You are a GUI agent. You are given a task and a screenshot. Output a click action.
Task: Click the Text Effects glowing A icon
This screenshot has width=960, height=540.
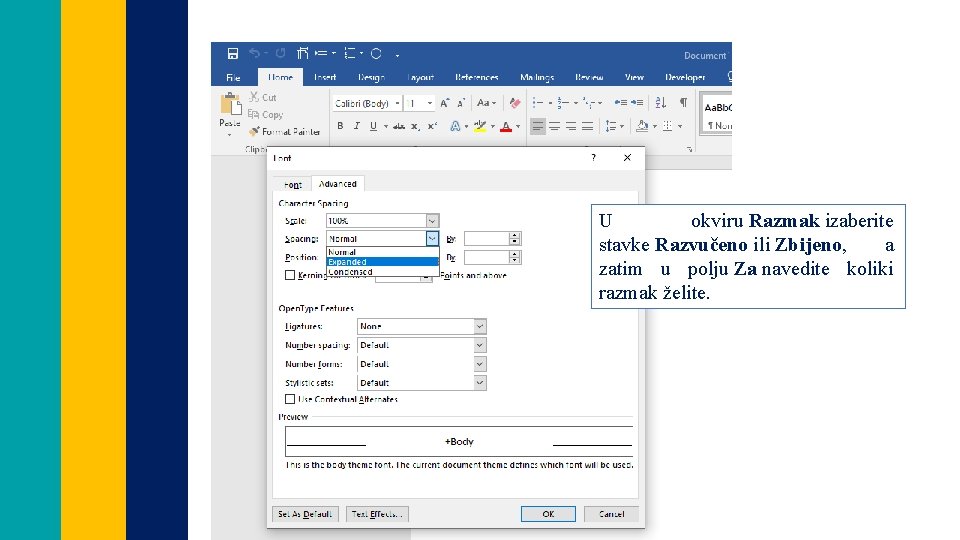455,126
